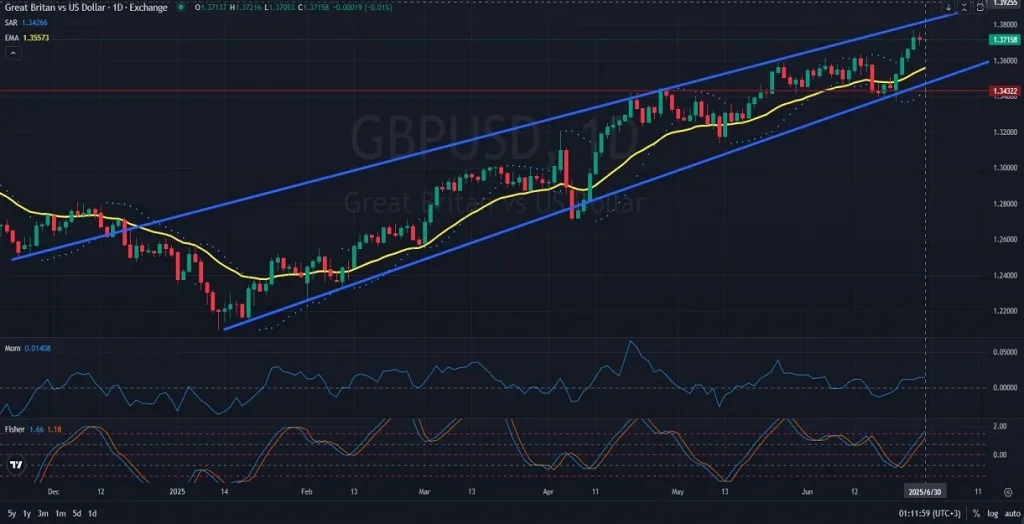The width and height of the screenshot is (1024, 524).
Task: Click the TradingView logo
Action: point(16,465)
